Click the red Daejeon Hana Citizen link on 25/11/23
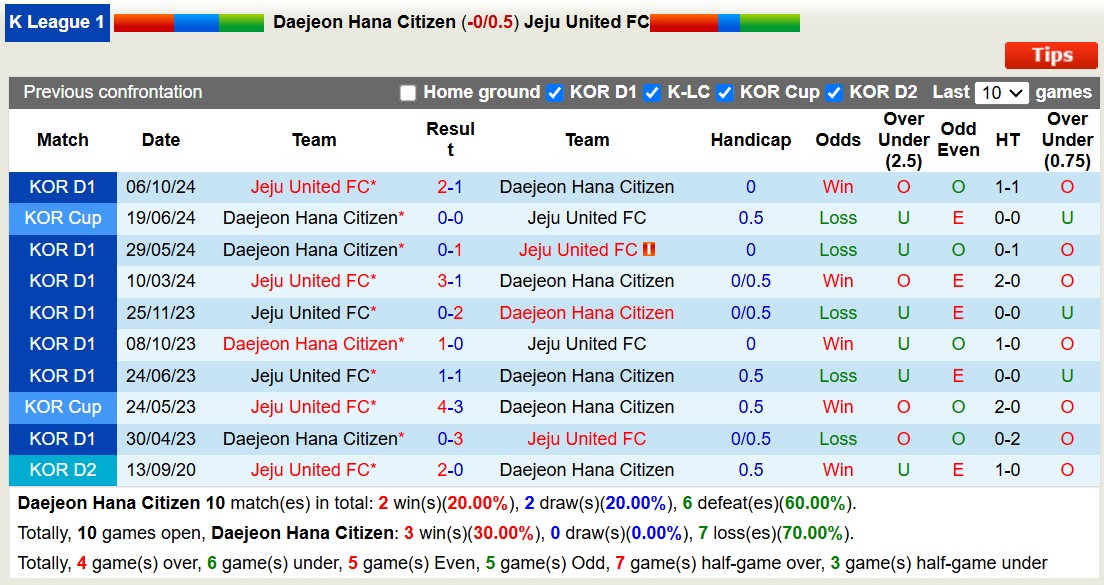The width and height of the screenshot is (1104, 585). coord(587,313)
